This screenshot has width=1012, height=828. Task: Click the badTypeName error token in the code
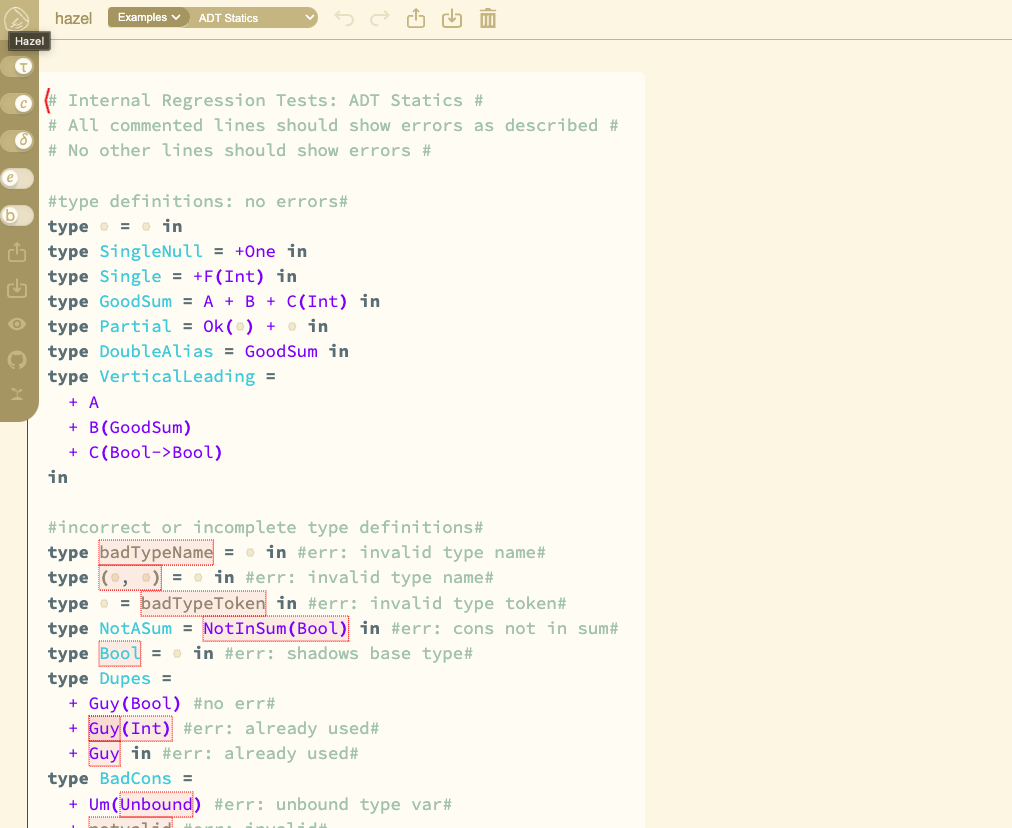156,553
